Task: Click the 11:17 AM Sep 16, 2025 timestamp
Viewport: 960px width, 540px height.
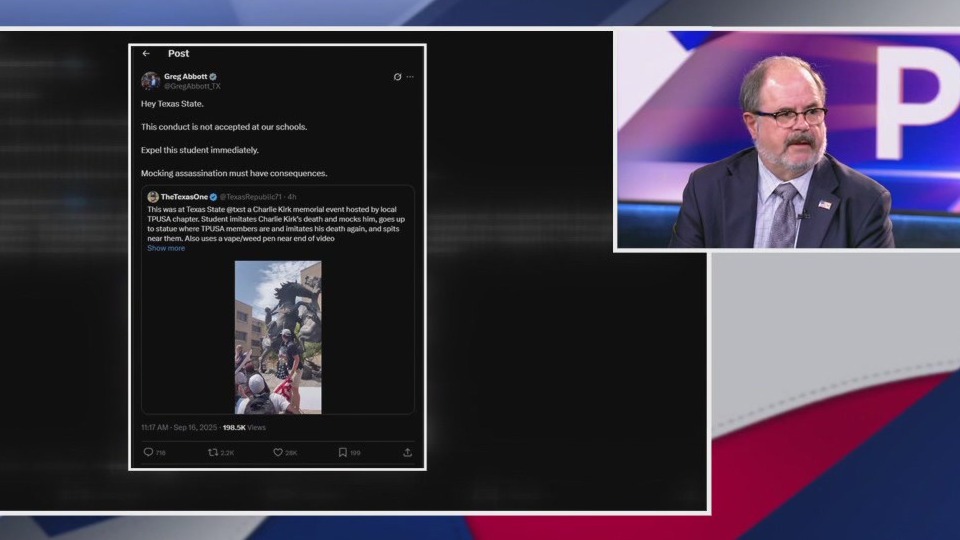Action: point(179,427)
